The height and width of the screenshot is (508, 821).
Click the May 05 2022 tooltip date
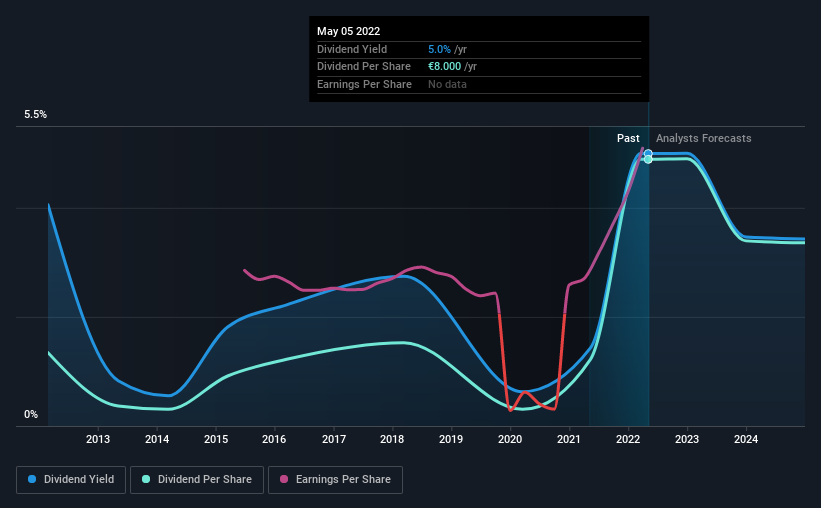(348, 31)
